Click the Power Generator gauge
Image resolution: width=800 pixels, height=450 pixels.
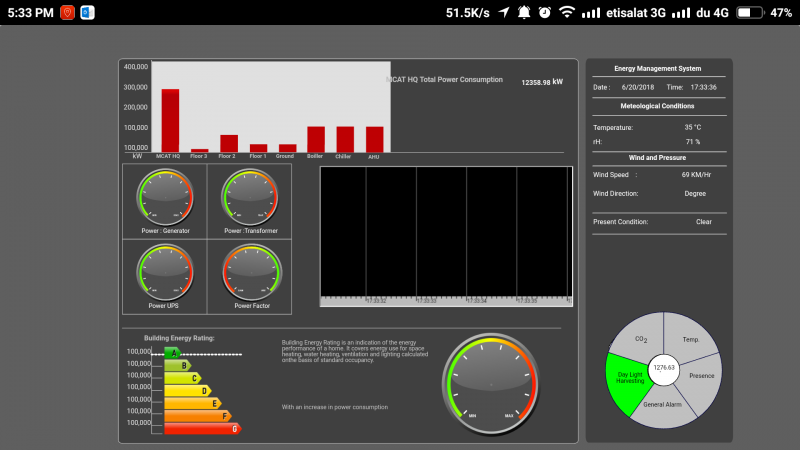coord(165,197)
